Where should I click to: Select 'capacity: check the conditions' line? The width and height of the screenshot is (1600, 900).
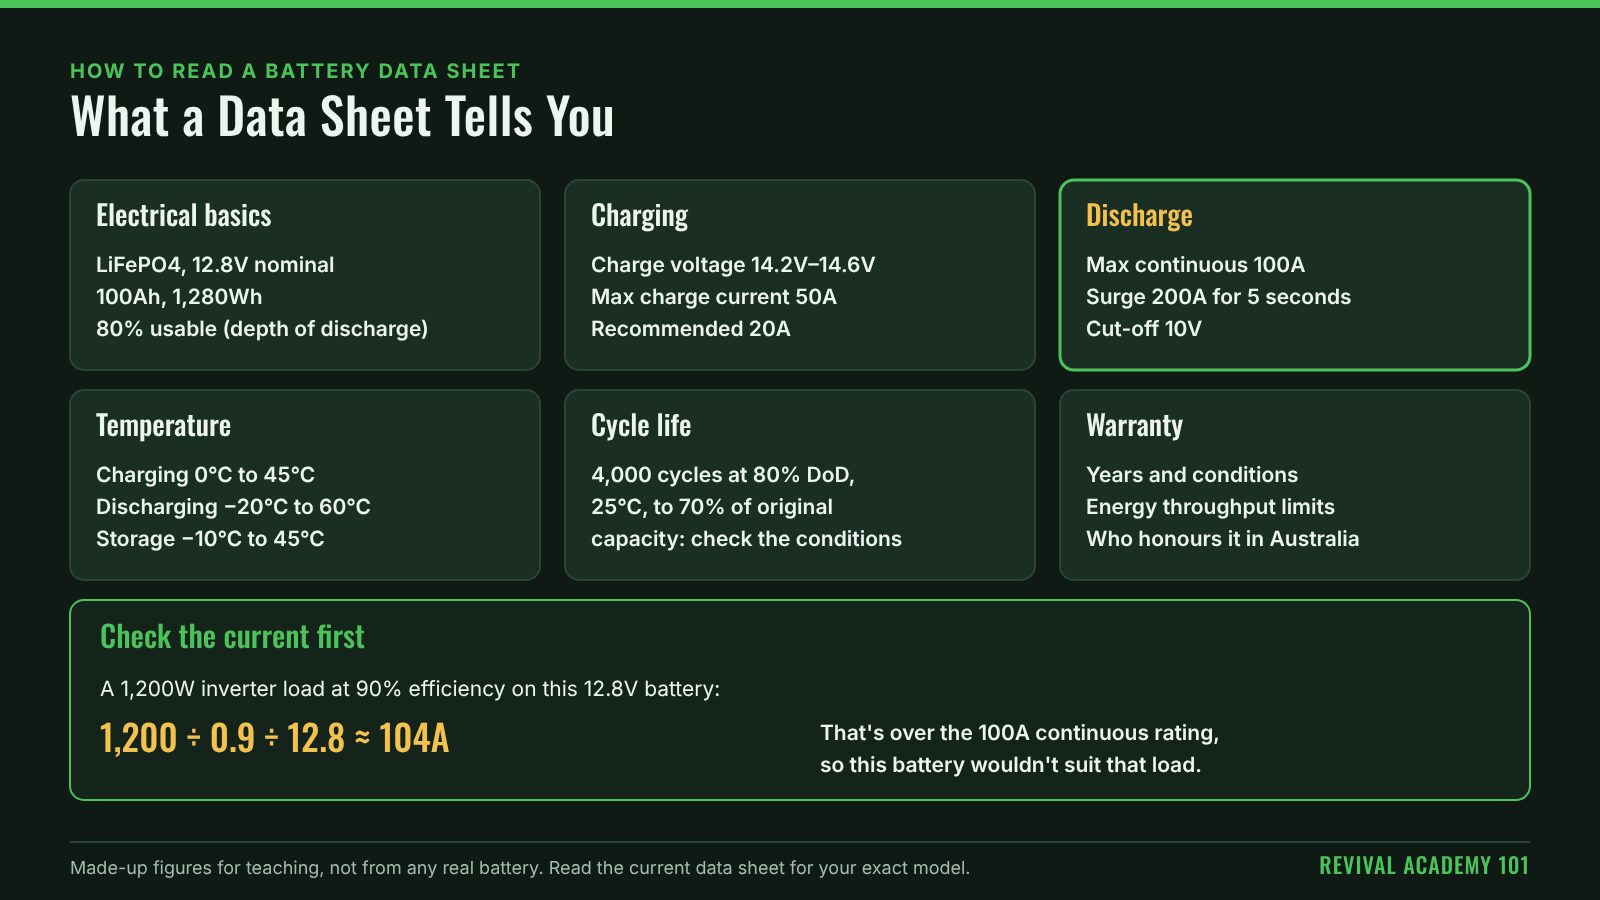pyautogui.click(x=746, y=539)
